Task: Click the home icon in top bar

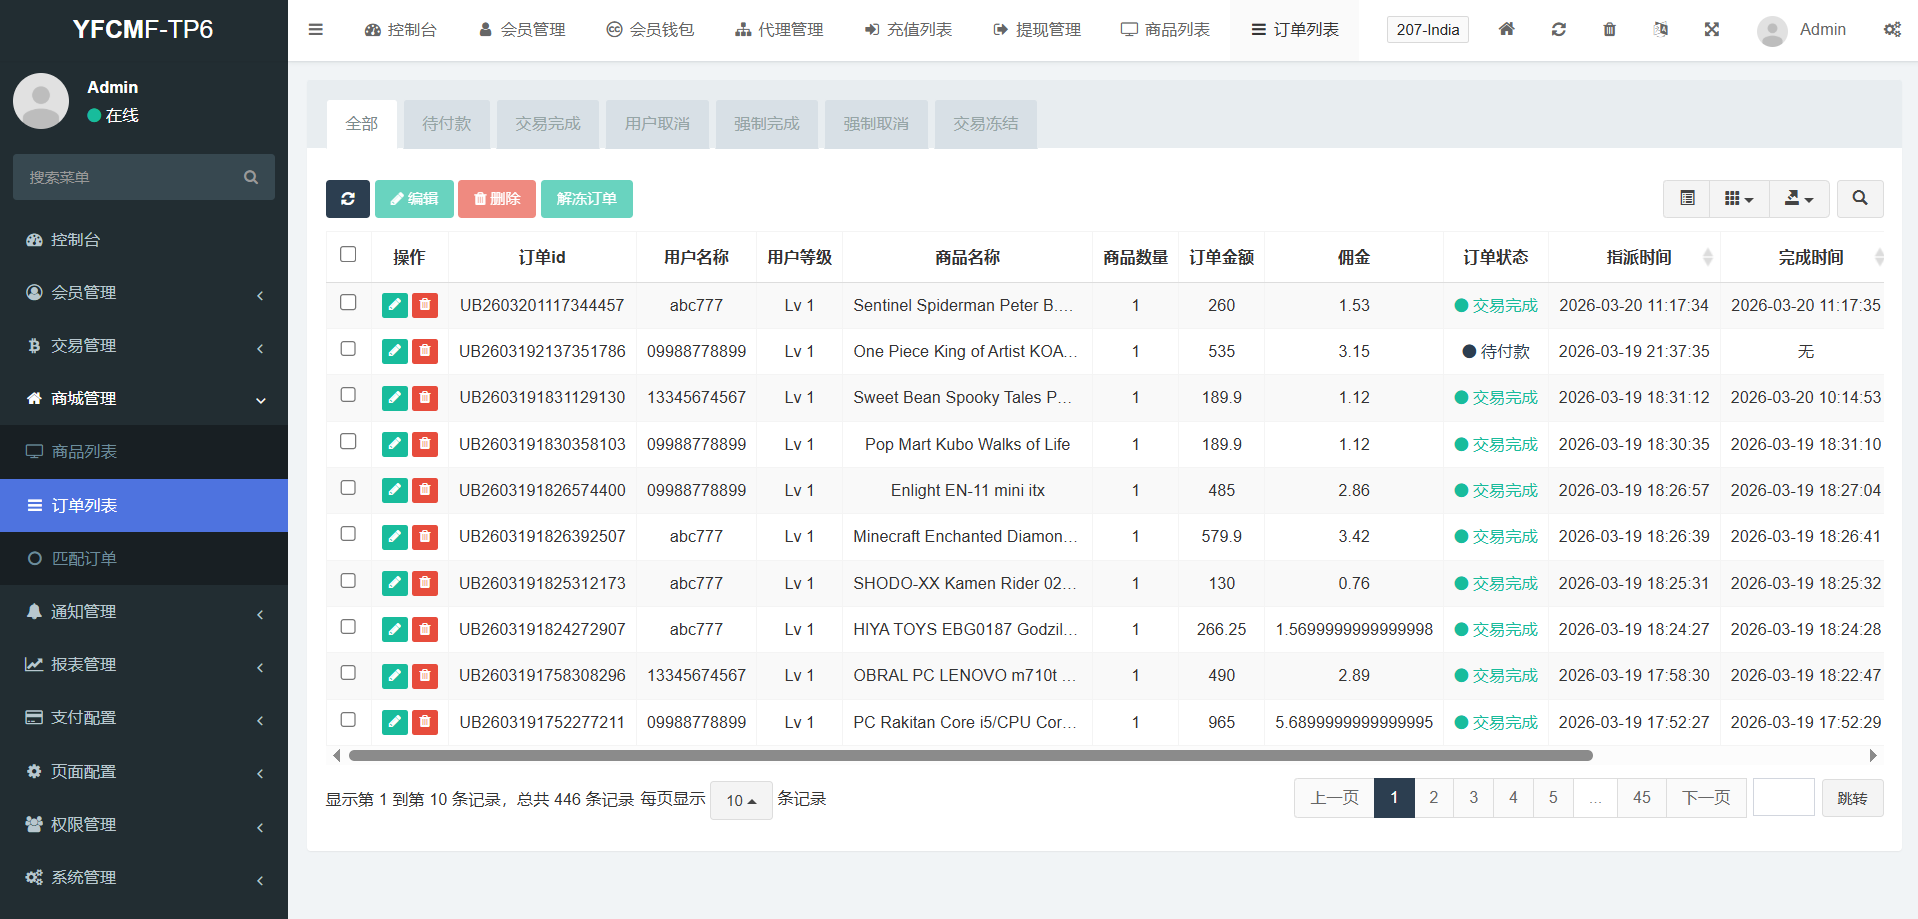Action: click(1506, 30)
